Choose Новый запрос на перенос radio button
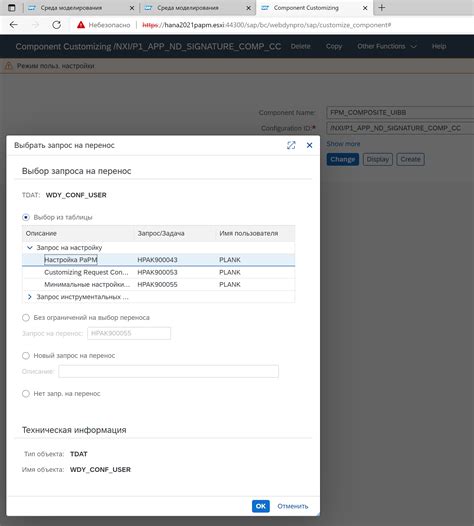474x526 pixels. pos(26,356)
